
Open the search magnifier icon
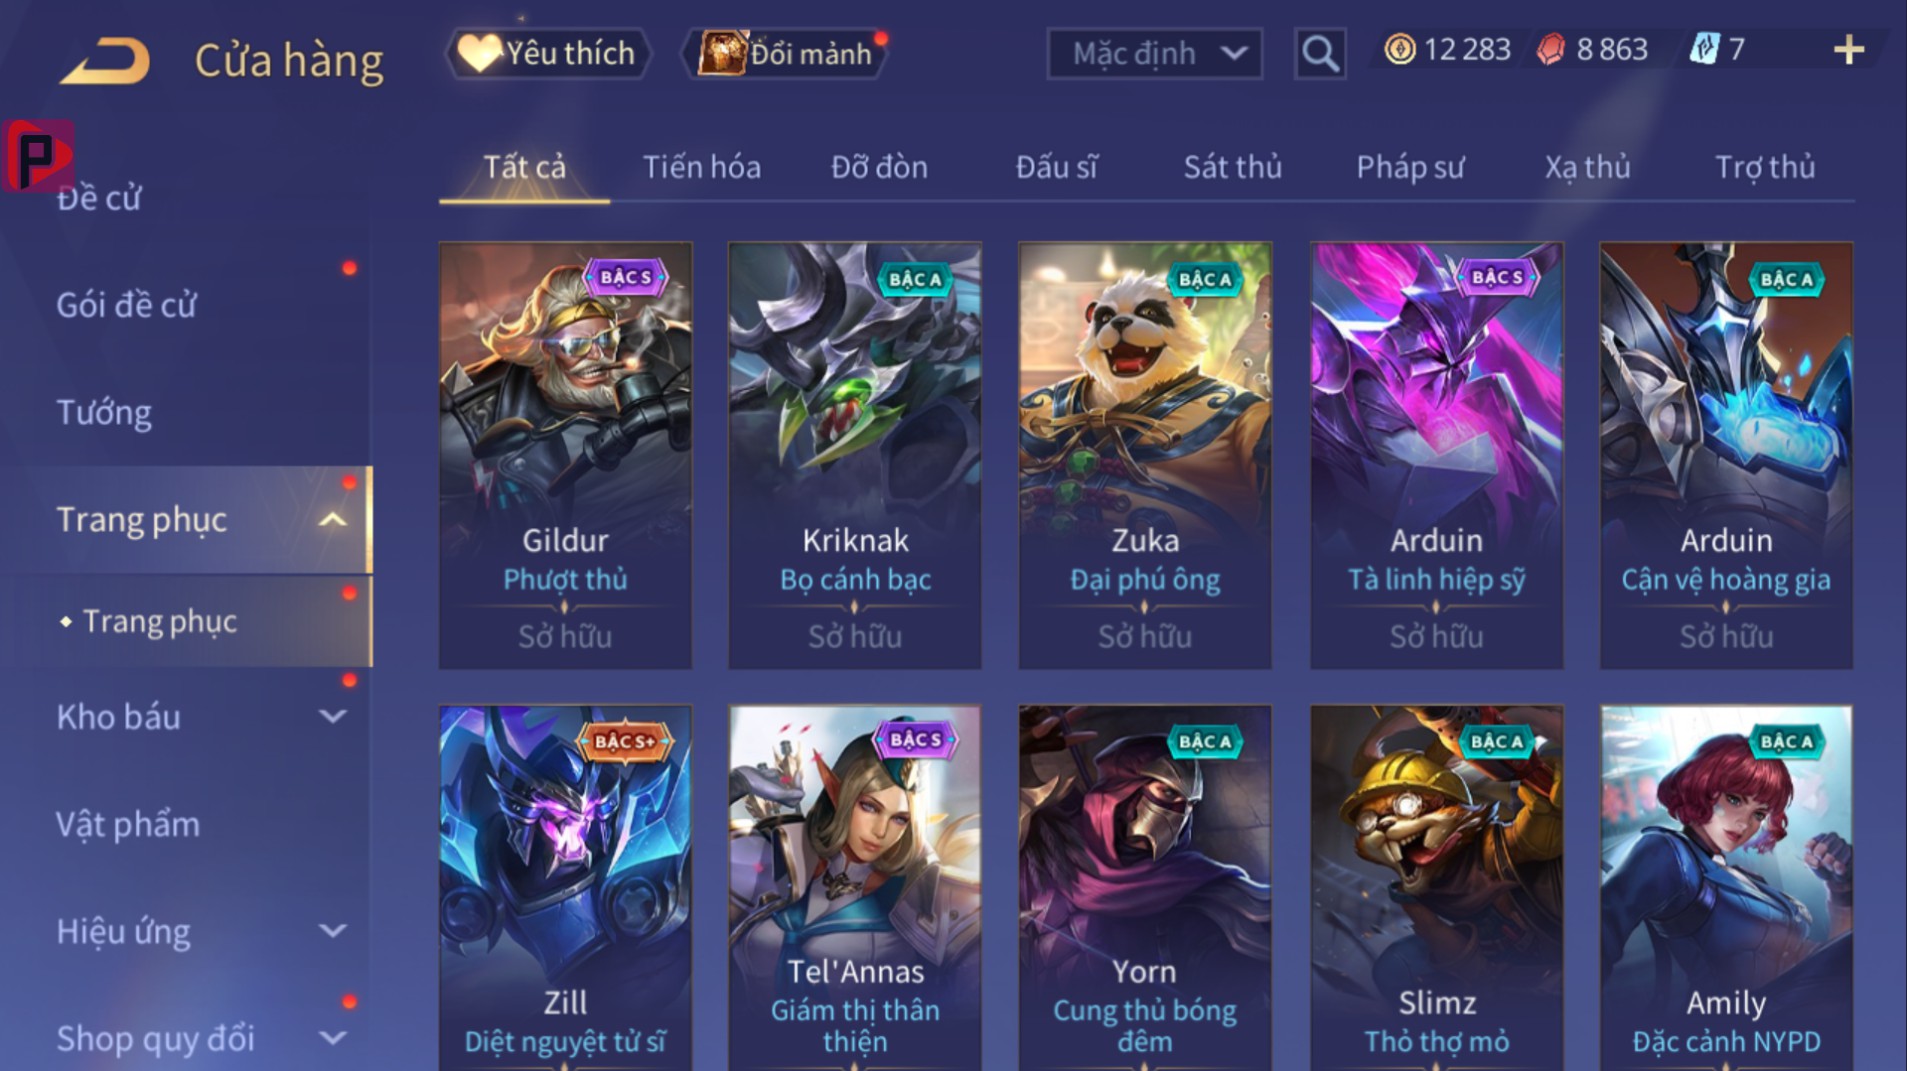[1319, 53]
